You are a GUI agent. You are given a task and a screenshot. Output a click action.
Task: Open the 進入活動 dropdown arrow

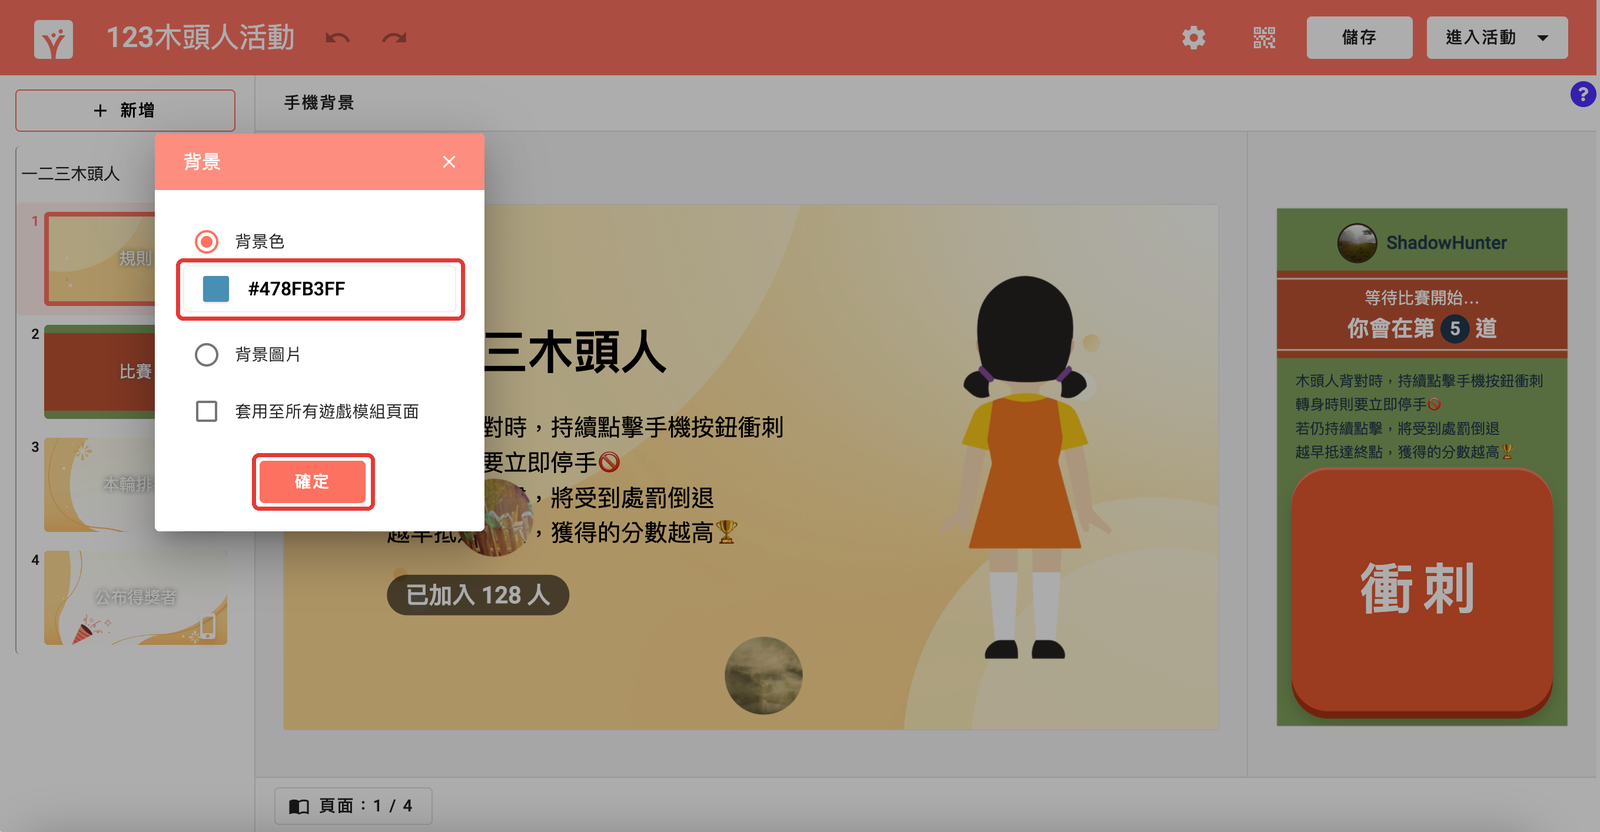pyautogui.click(x=1543, y=38)
